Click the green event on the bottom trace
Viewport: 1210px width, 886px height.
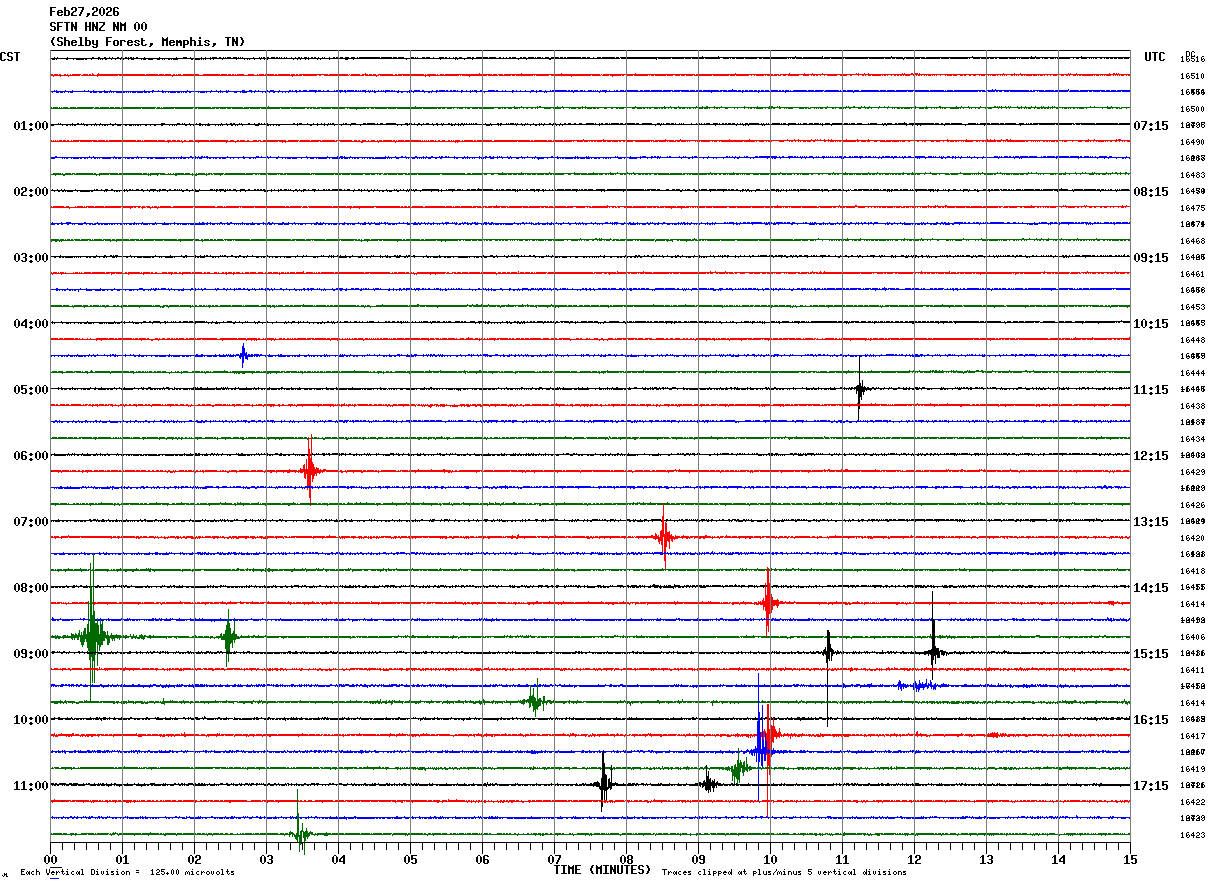click(298, 833)
